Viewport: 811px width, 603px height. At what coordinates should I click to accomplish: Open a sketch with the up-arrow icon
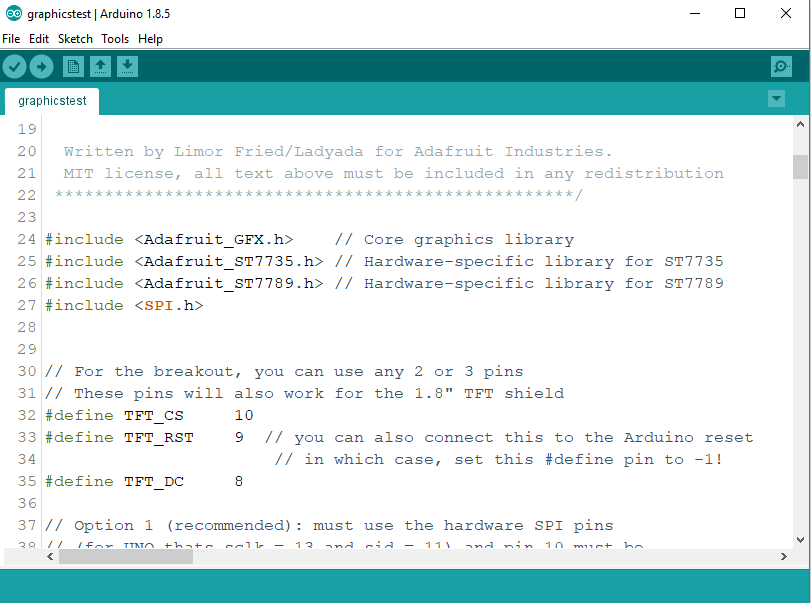click(100, 67)
